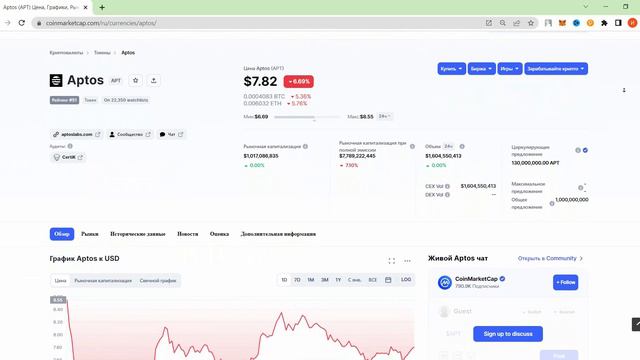Click the verified checkmark by circulating supply
640x360 pixels.
click(x=585, y=150)
